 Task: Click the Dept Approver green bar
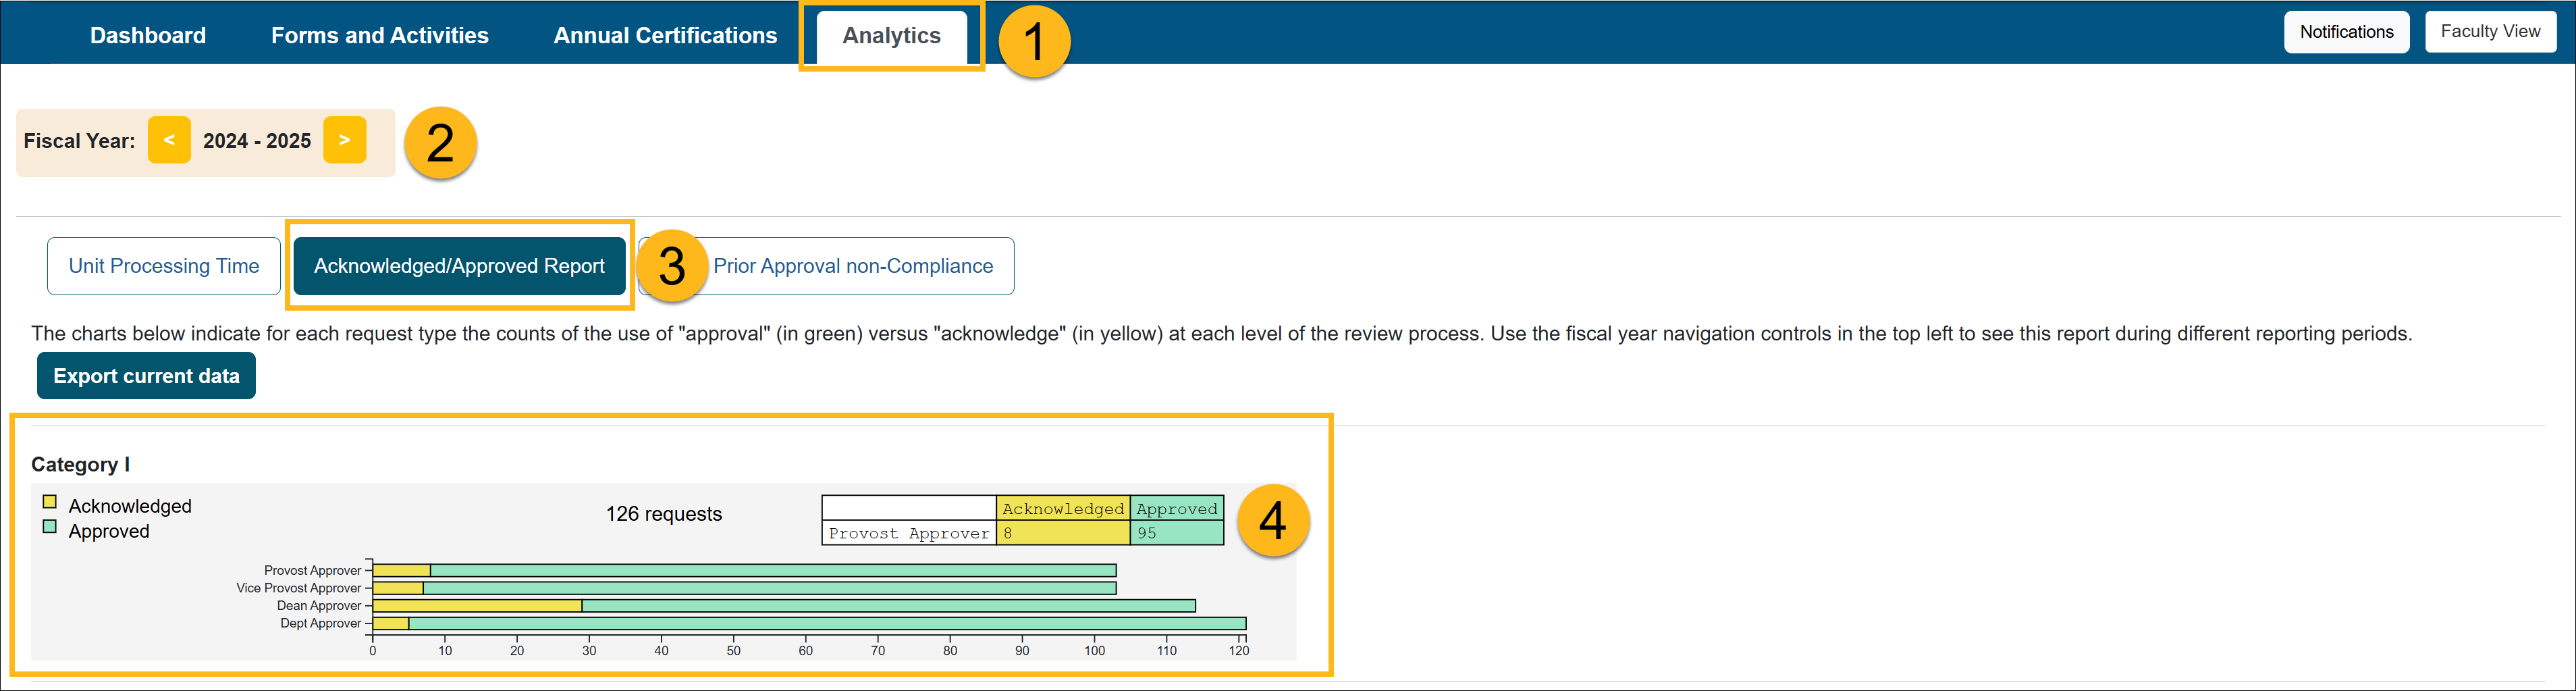point(826,624)
